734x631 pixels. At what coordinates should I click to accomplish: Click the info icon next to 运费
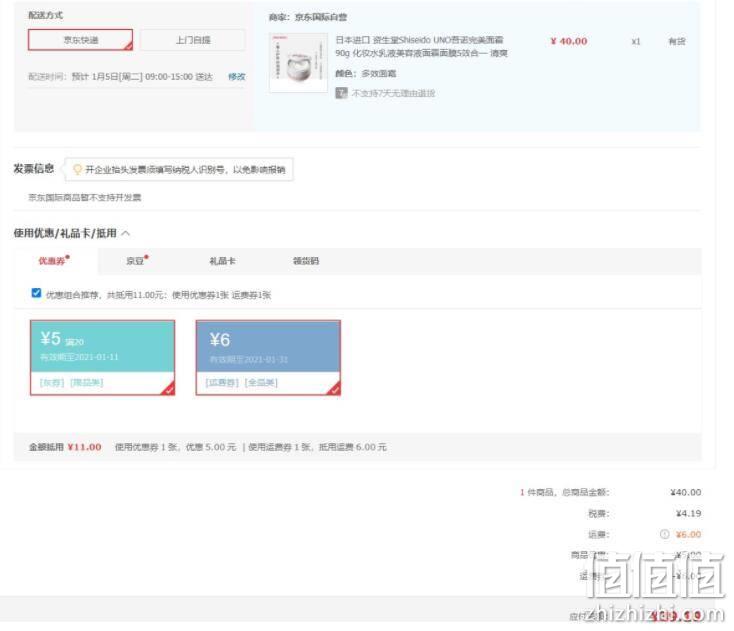[x=664, y=534]
